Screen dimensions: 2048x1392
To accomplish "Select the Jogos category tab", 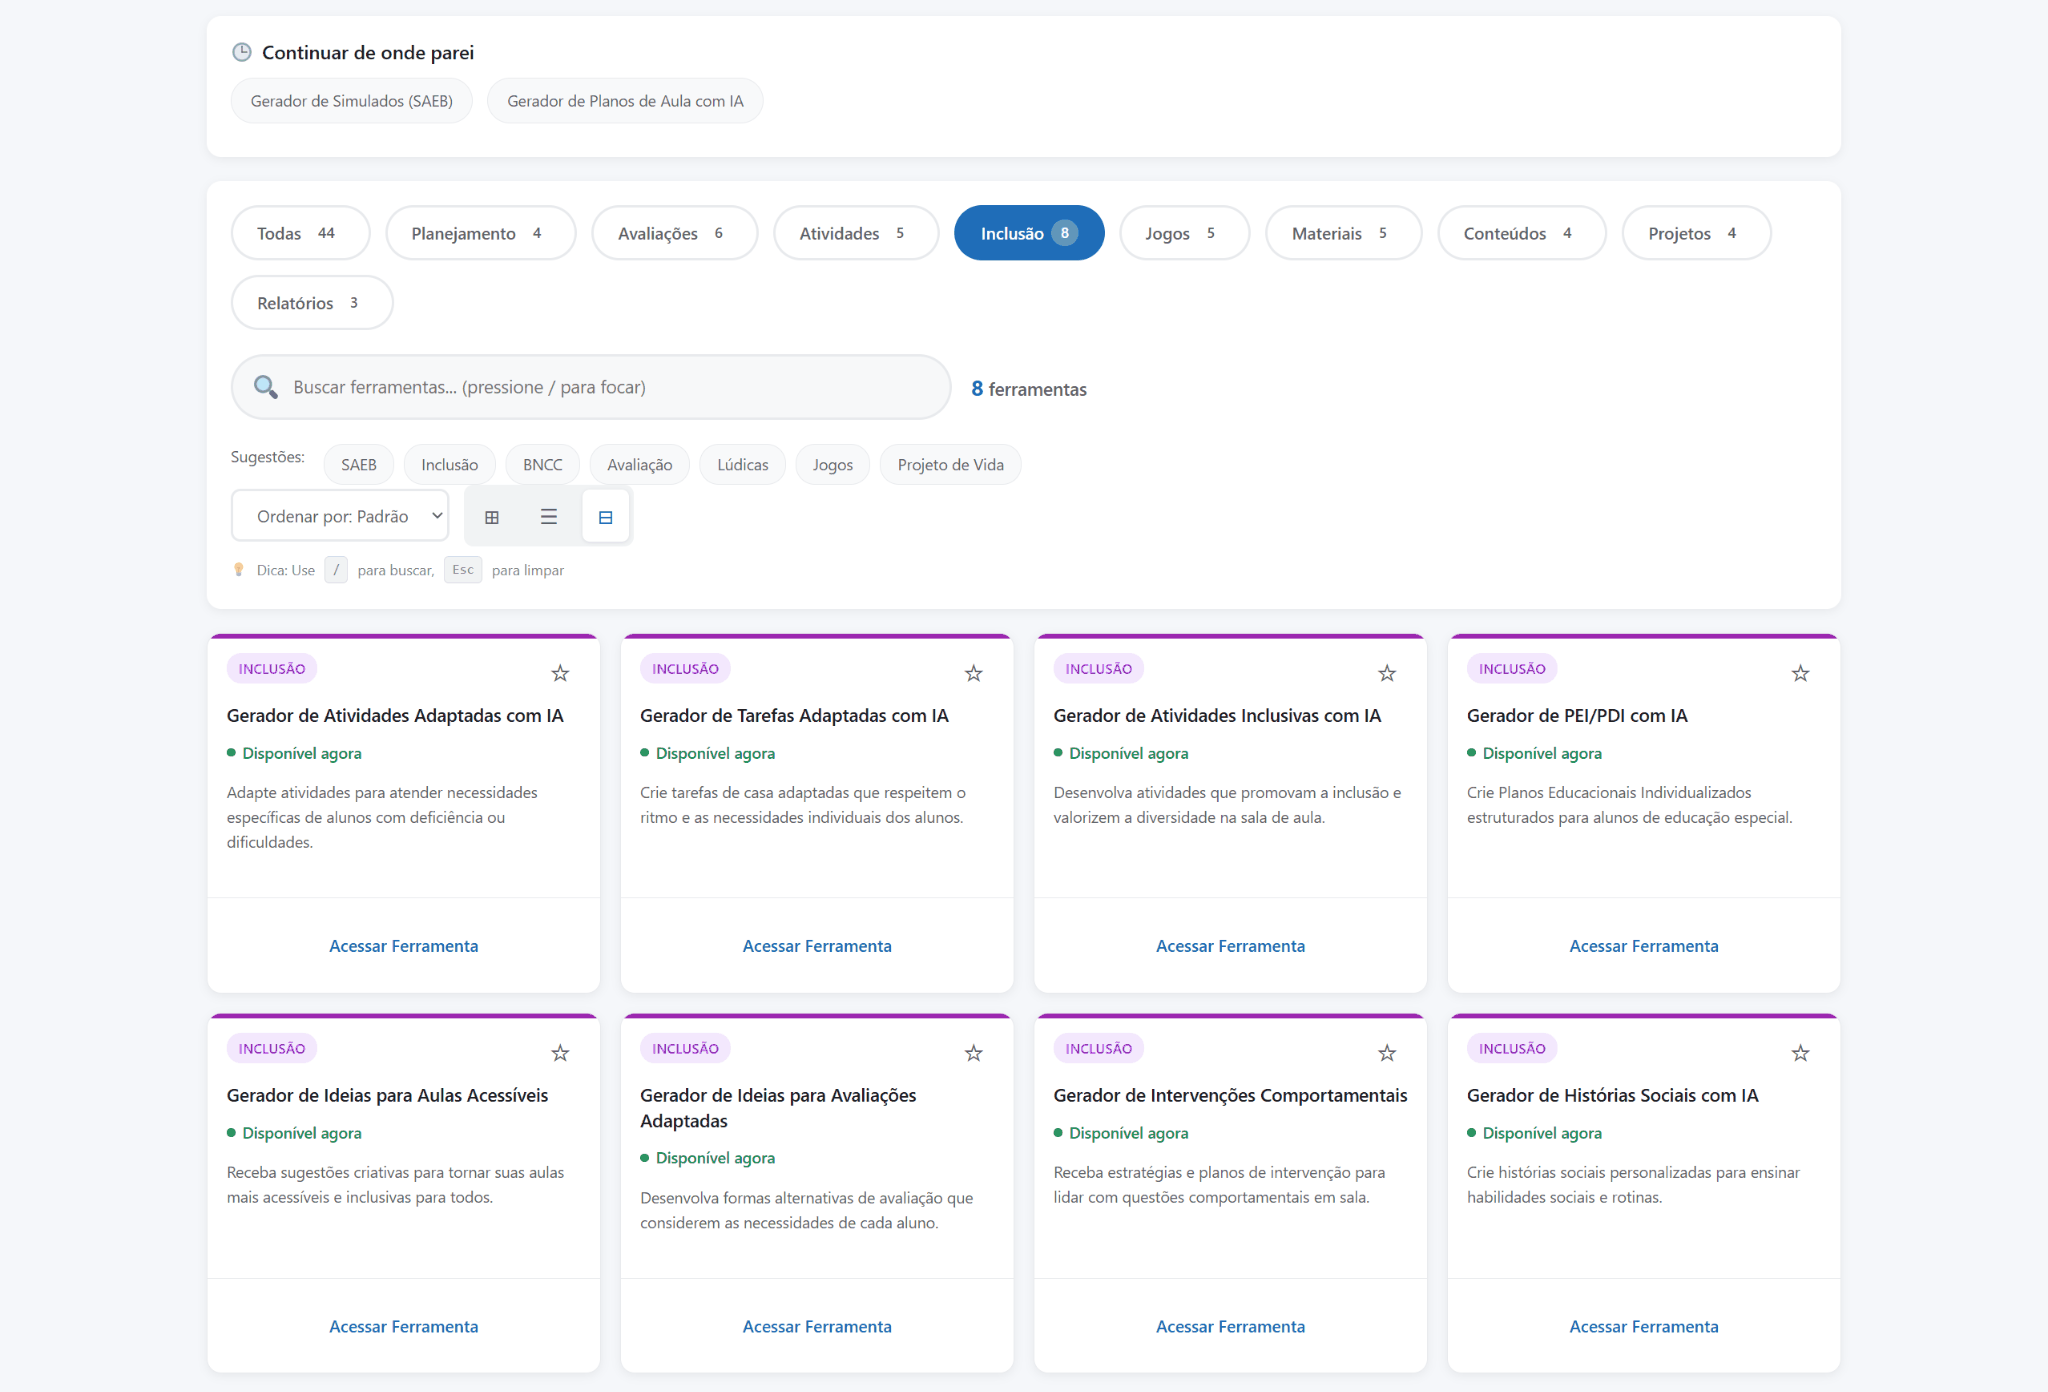I will tap(1184, 233).
